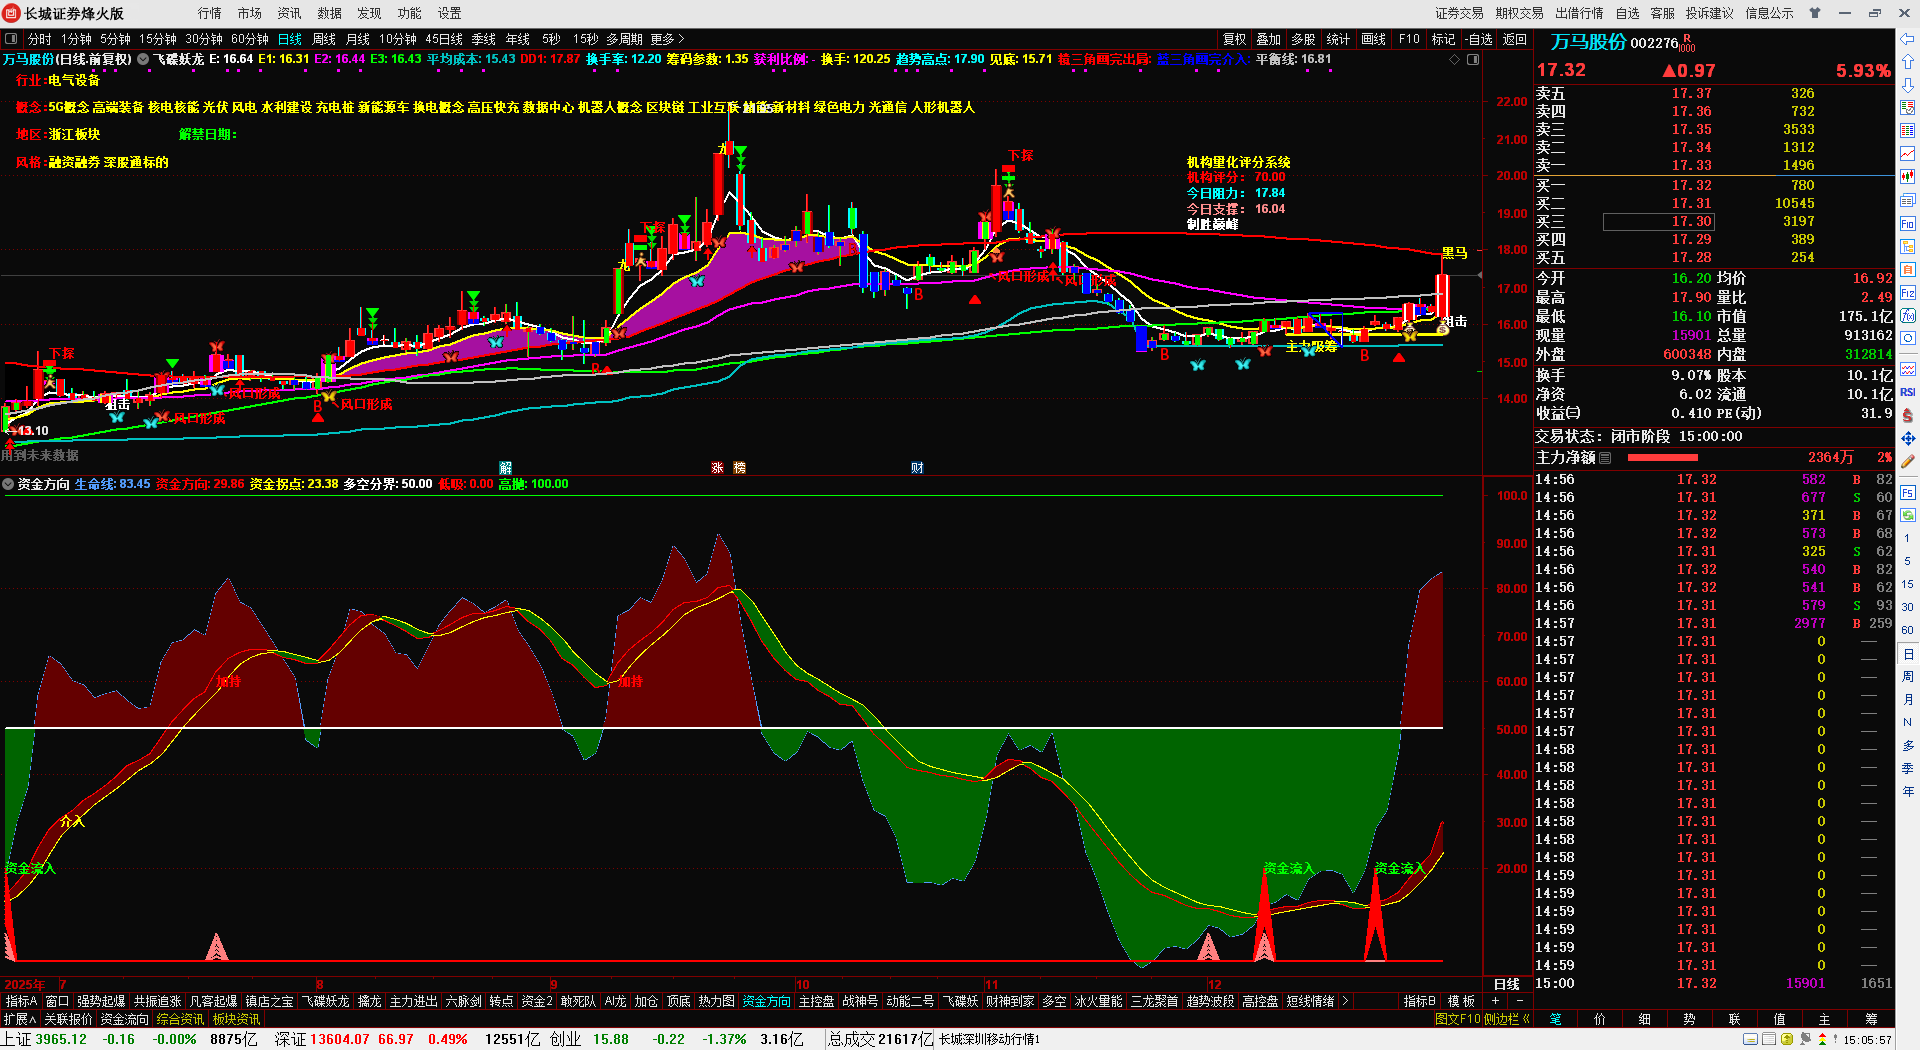The height and width of the screenshot is (1050, 1920).
Task: Toggle the 多股 multi-stock view
Action: [x=1303, y=39]
